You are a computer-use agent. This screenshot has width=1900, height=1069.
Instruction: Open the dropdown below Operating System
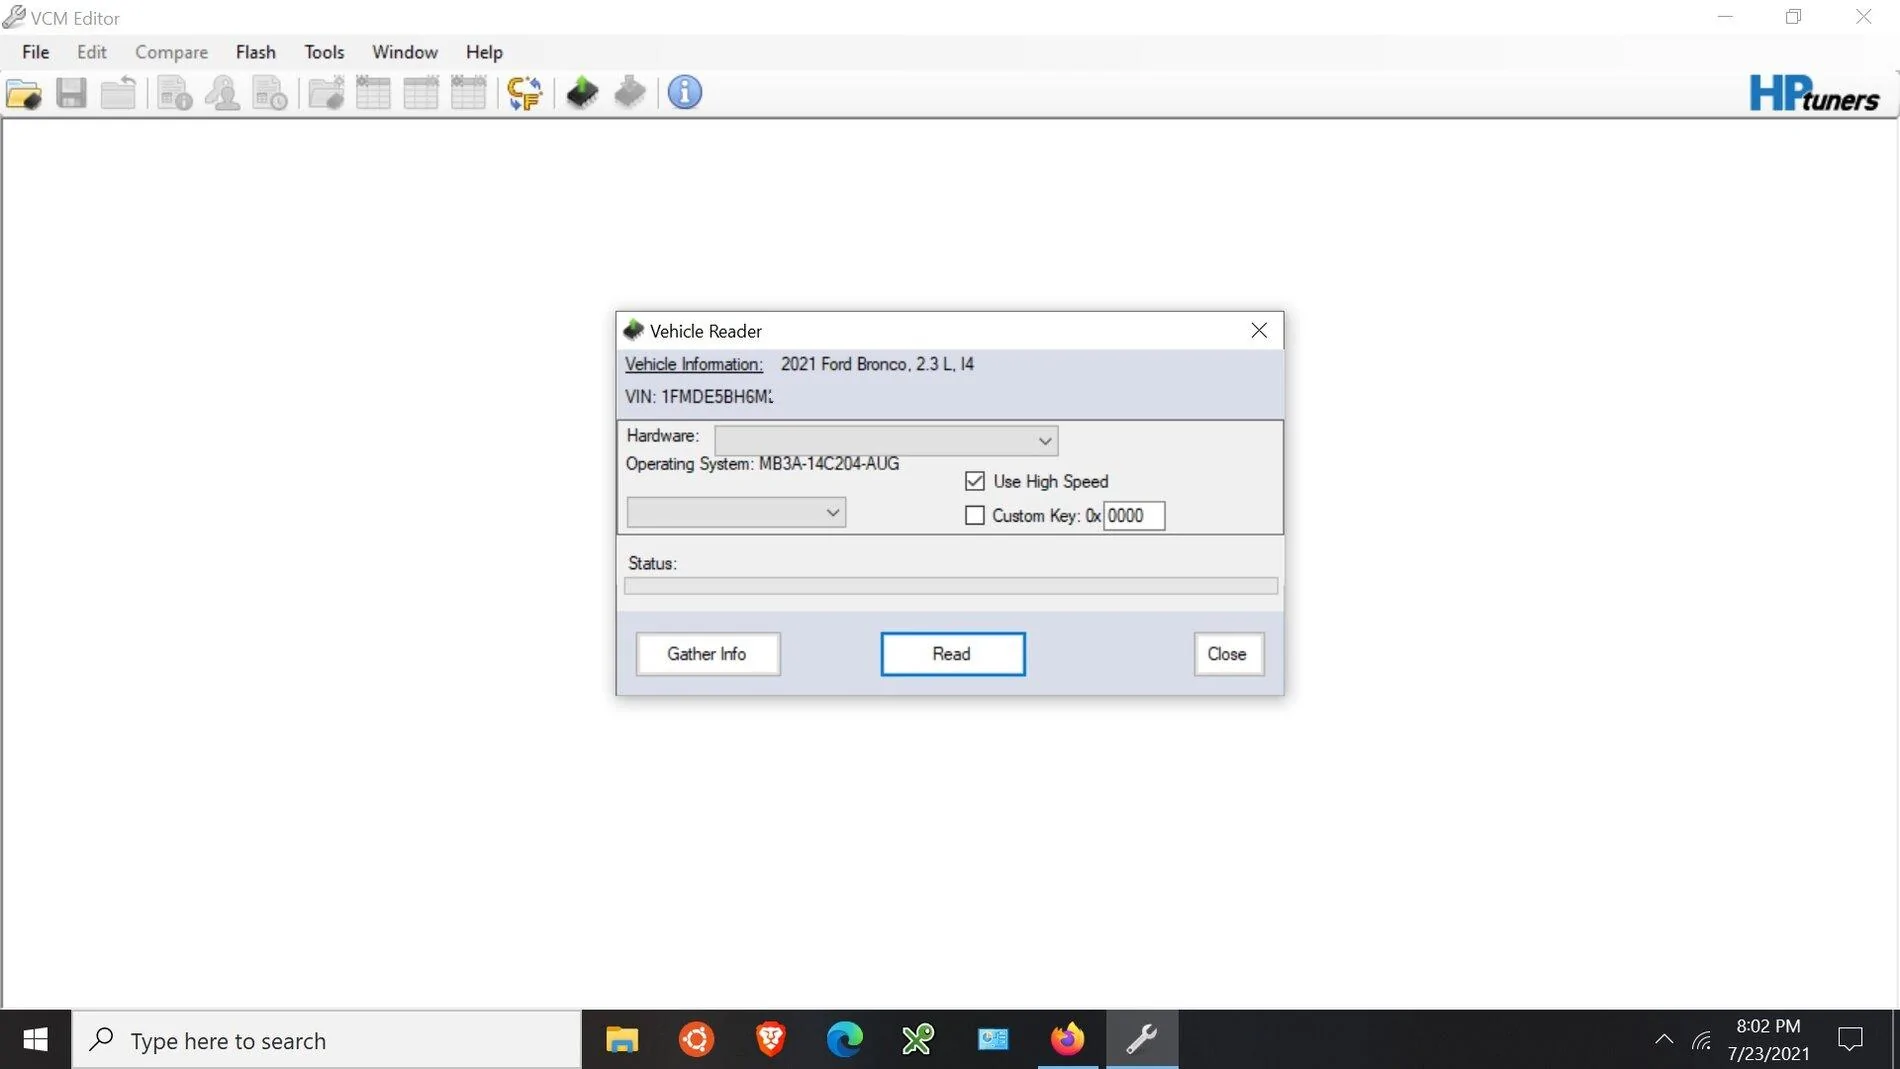tap(736, 512)
